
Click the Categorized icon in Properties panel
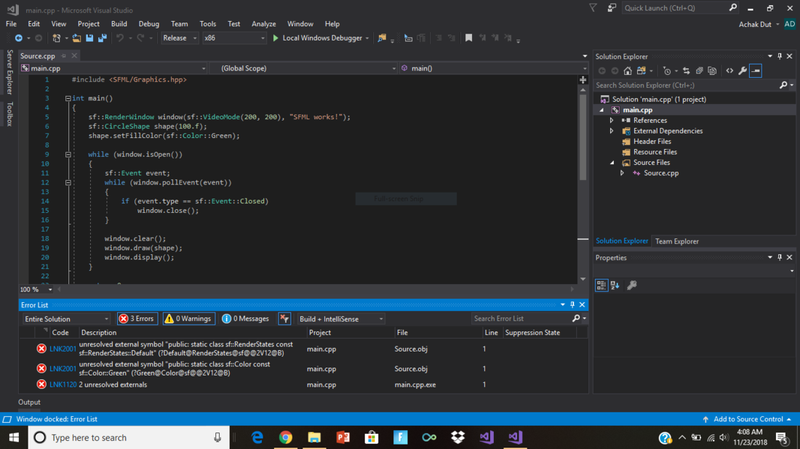pyautogui.click(x=602, y=285)
